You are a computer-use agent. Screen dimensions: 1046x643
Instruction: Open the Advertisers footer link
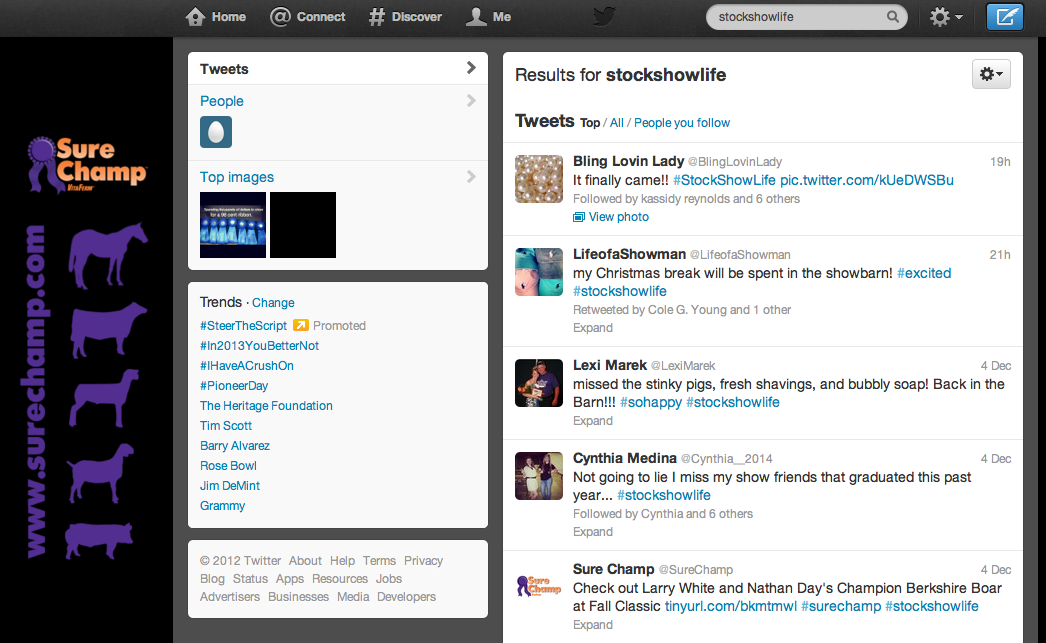click(229, 597)
